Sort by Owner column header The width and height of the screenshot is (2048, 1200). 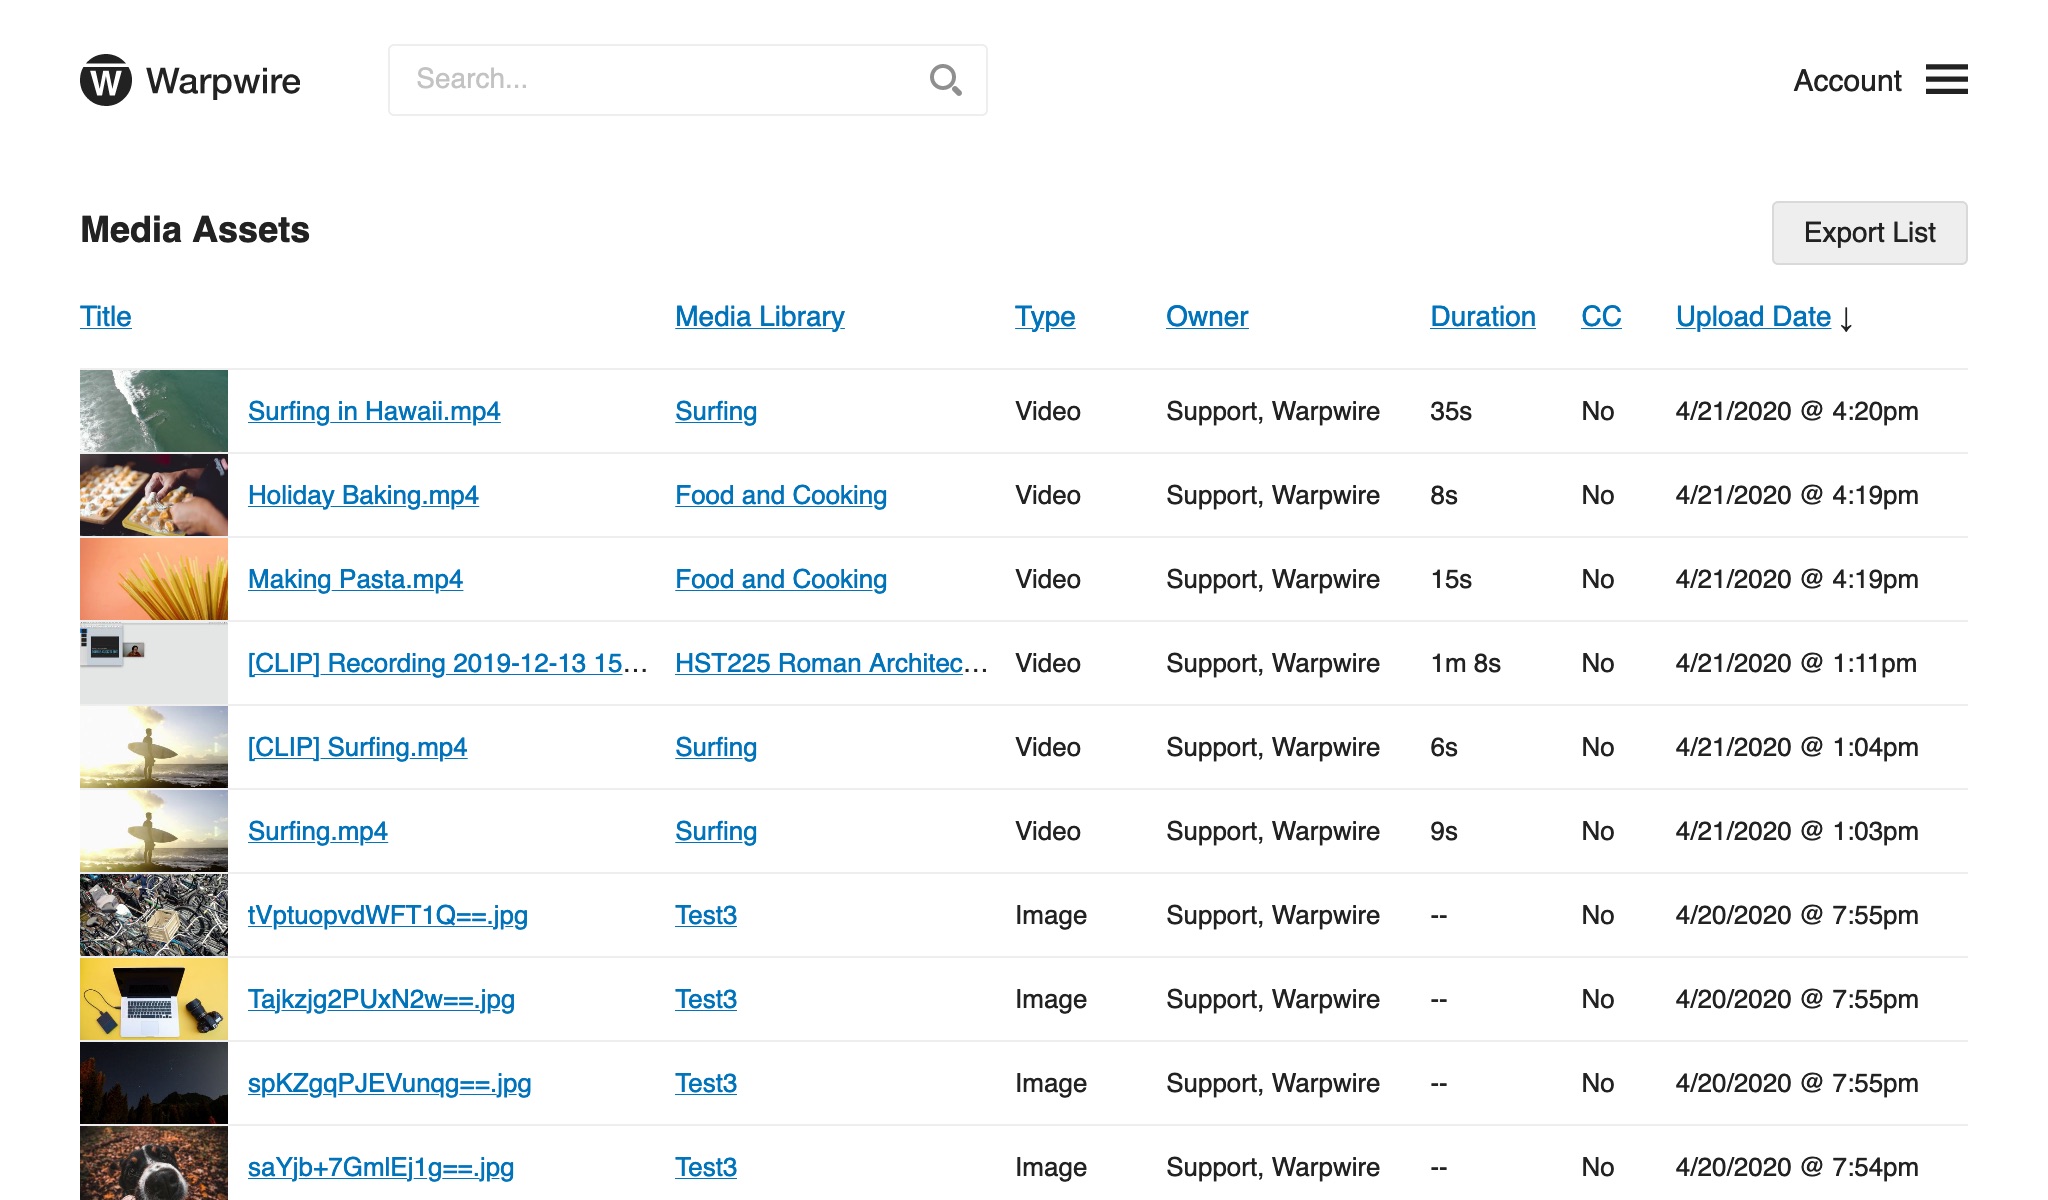coord(1206,317)
